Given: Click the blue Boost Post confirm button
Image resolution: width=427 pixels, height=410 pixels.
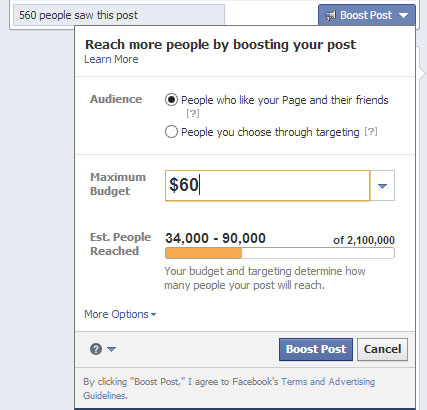Looking at the screenshot, I should tap(316, 349).
